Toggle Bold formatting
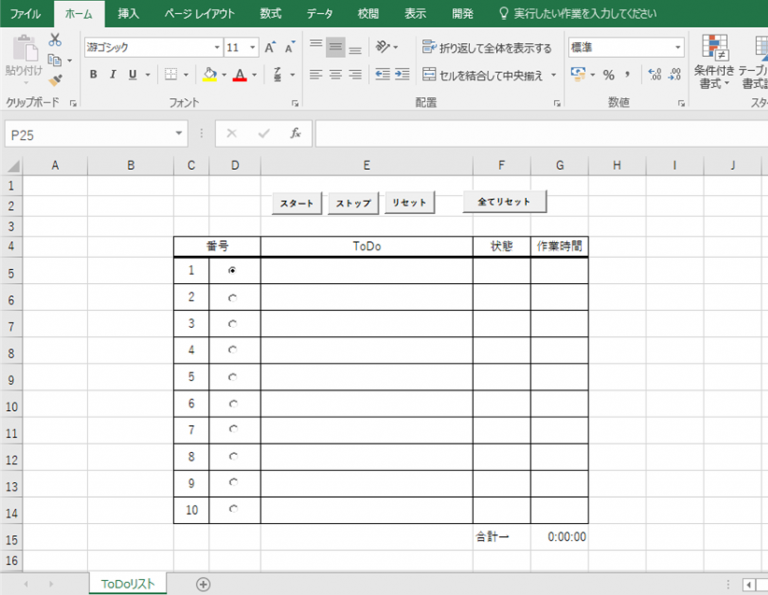The width and height of the screenshot is (768, 595). click(93, 74)
